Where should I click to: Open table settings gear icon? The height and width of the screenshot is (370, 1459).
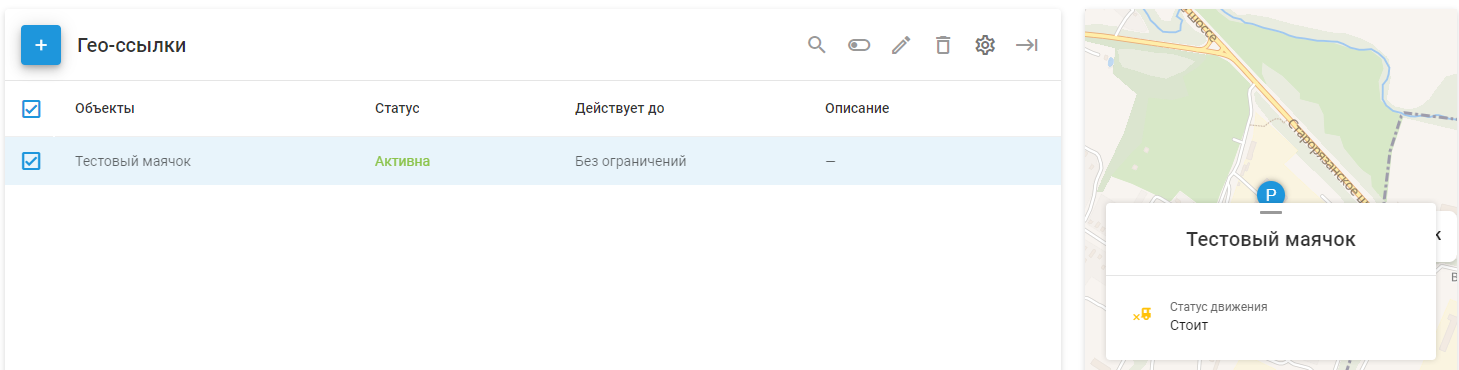pyautogui.click(x=985, y=45)
